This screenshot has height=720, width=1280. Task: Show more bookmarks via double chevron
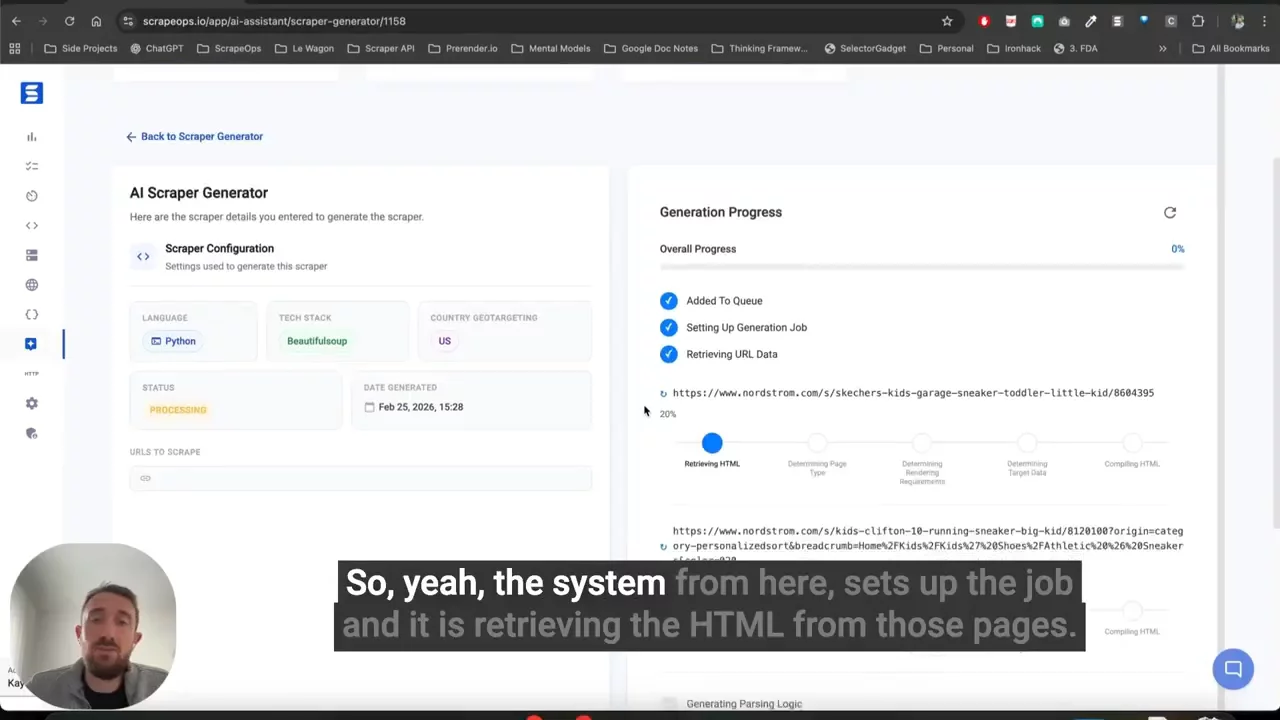1162,48
